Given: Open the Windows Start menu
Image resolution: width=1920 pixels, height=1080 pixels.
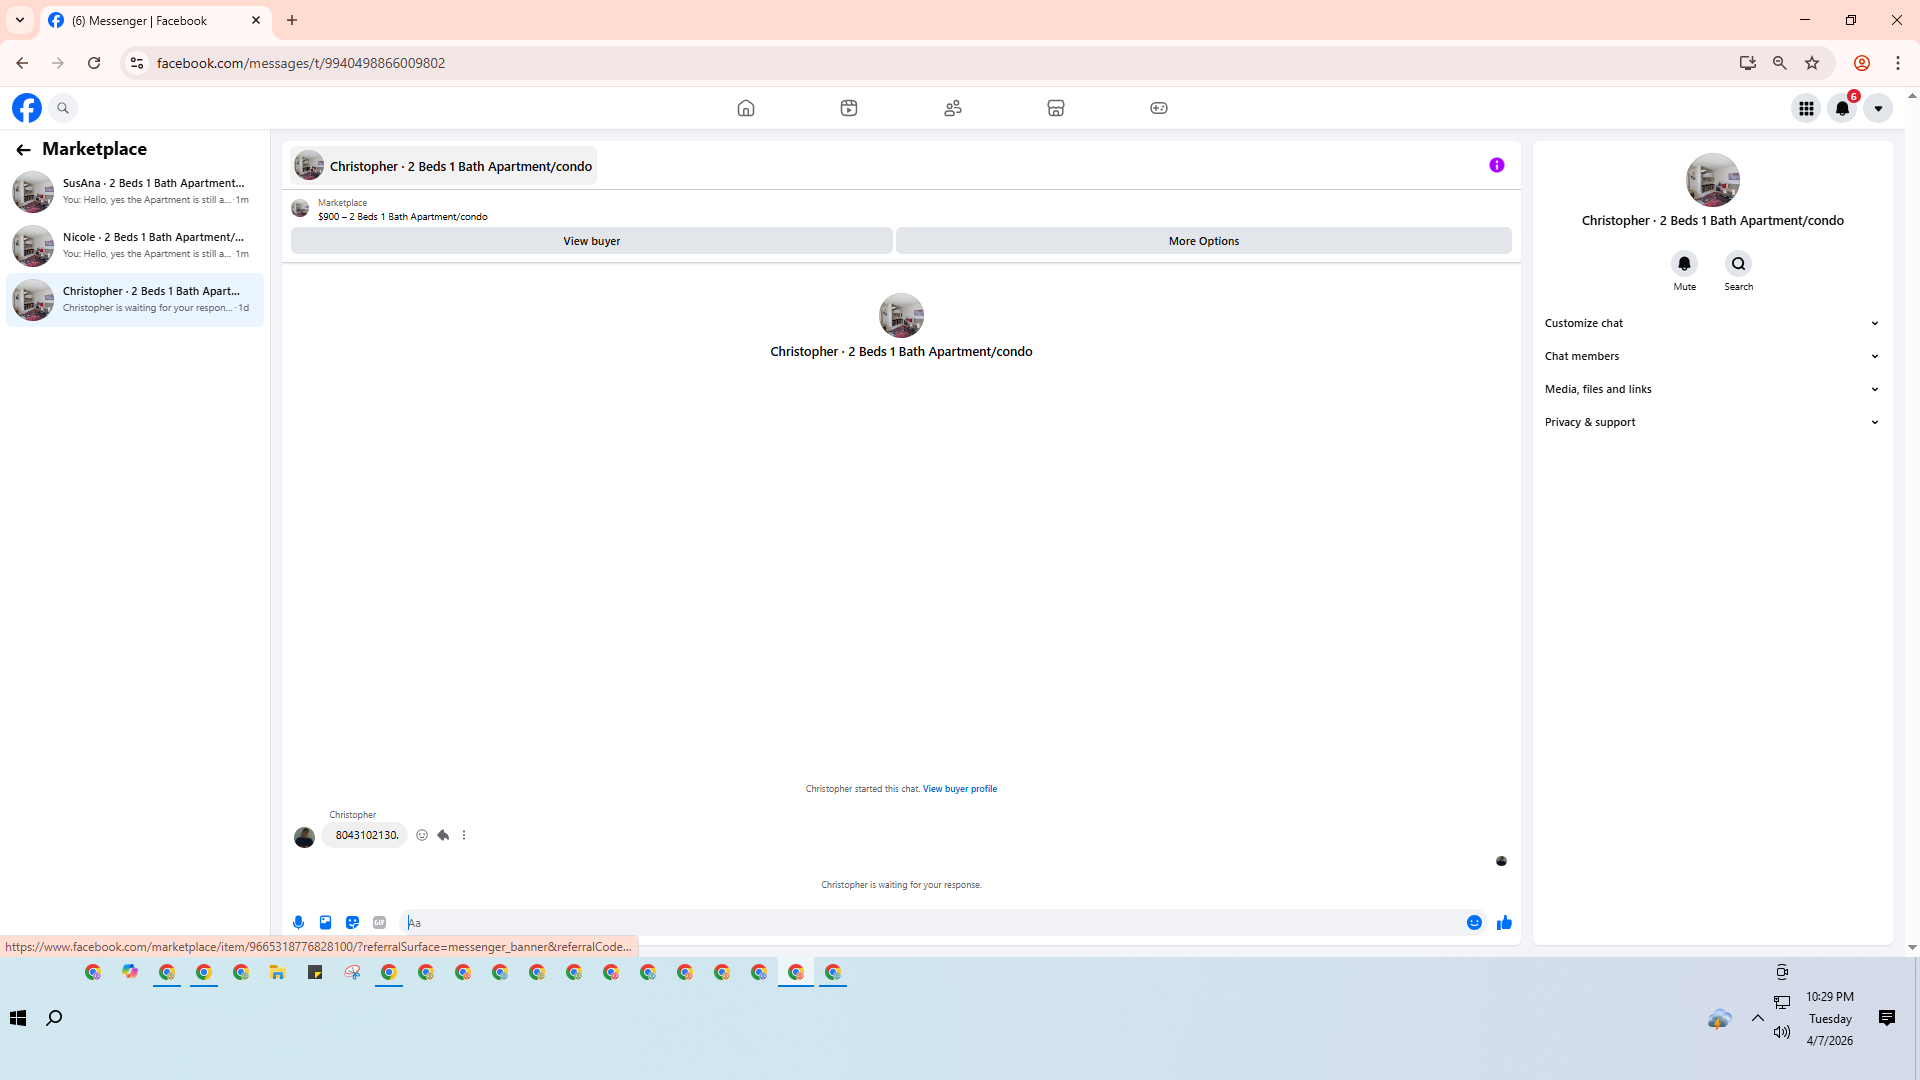Looking at the screenshot, I should click(x=18, y=1018).
